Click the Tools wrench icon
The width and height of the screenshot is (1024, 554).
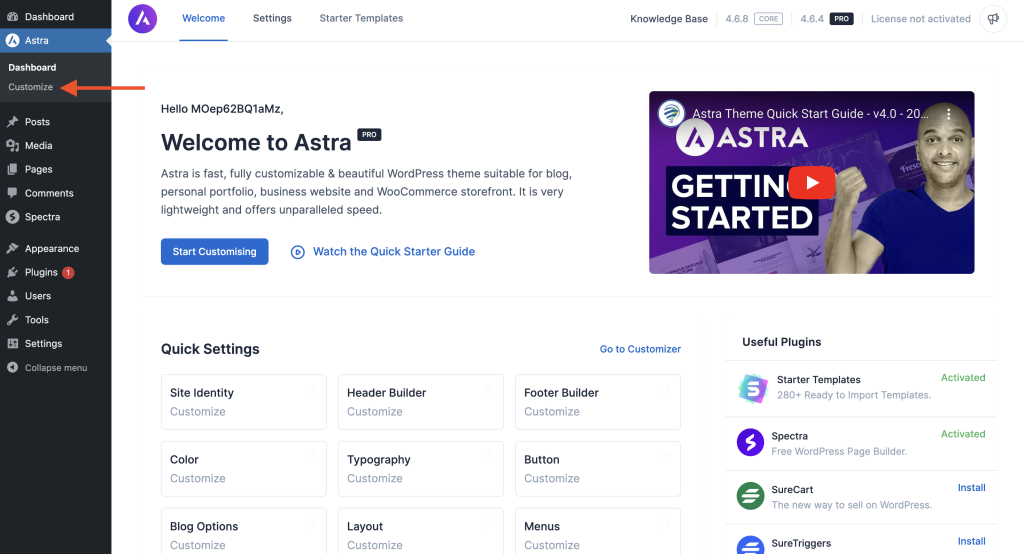pyautogui.click(x=12, y=319)
